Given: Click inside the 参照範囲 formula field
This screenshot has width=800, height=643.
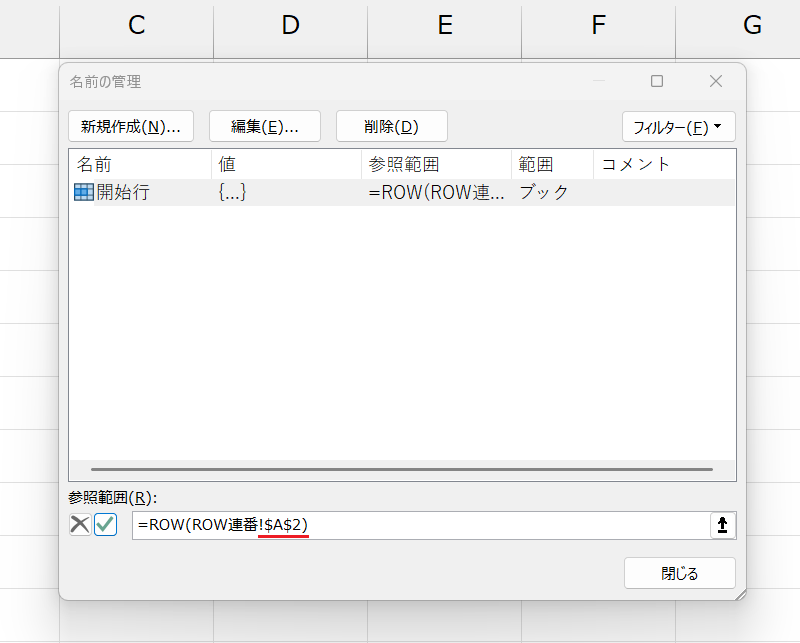Looking at the screenshot, I should click(400, 524).
